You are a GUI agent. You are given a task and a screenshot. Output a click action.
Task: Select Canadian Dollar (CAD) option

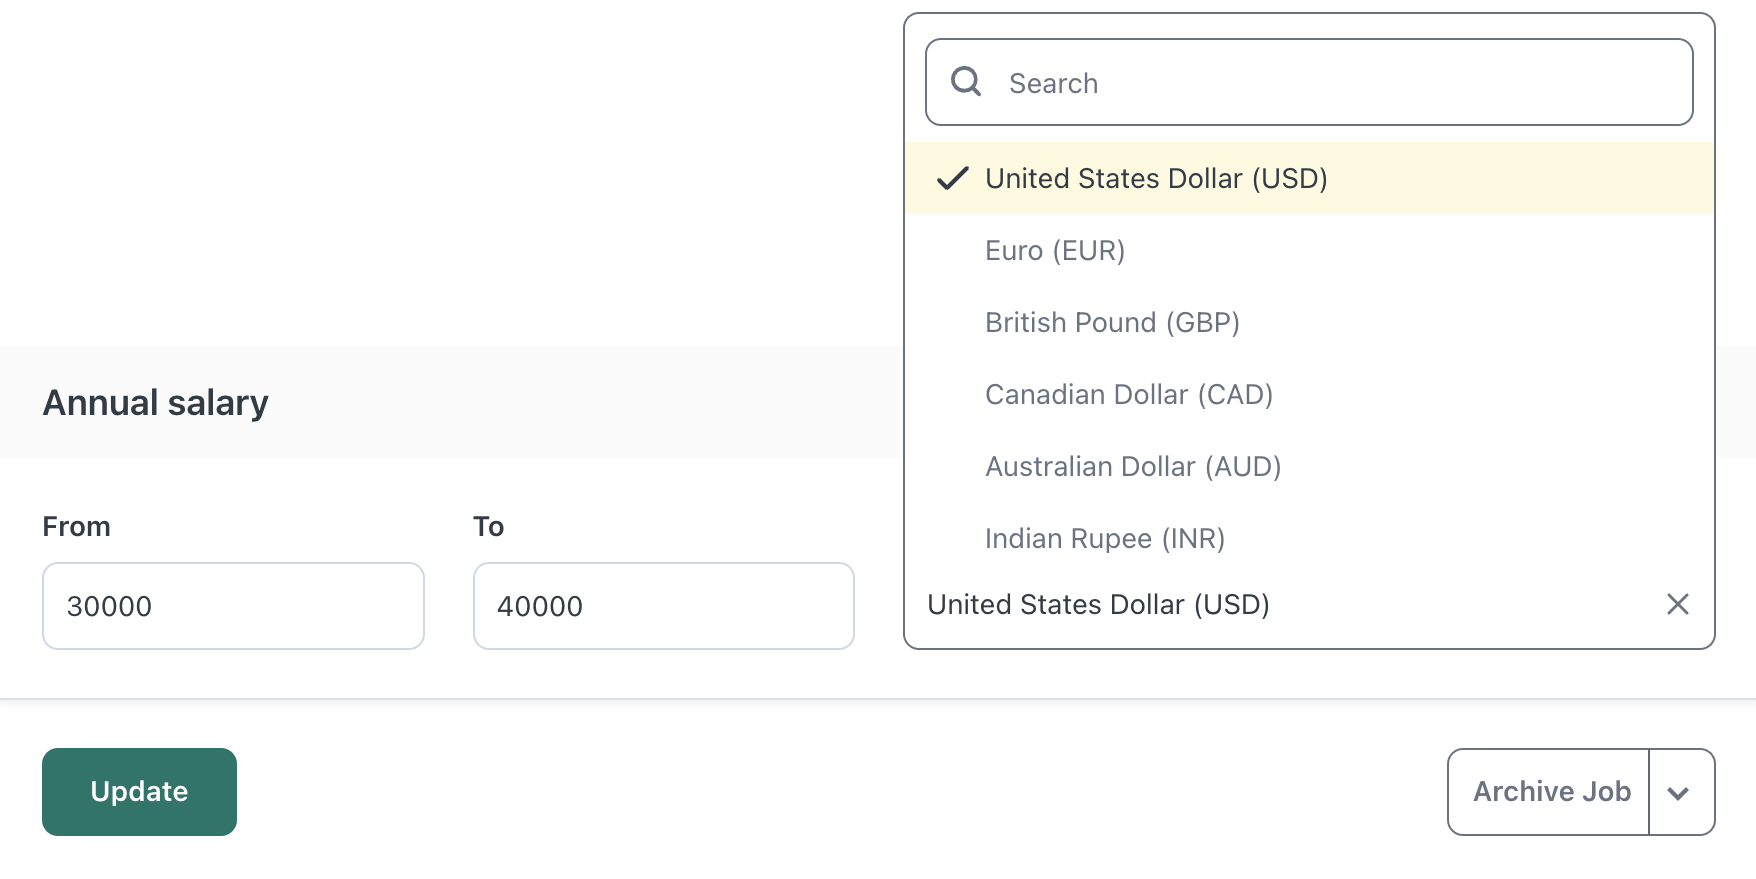click(x=1309, y=394)
